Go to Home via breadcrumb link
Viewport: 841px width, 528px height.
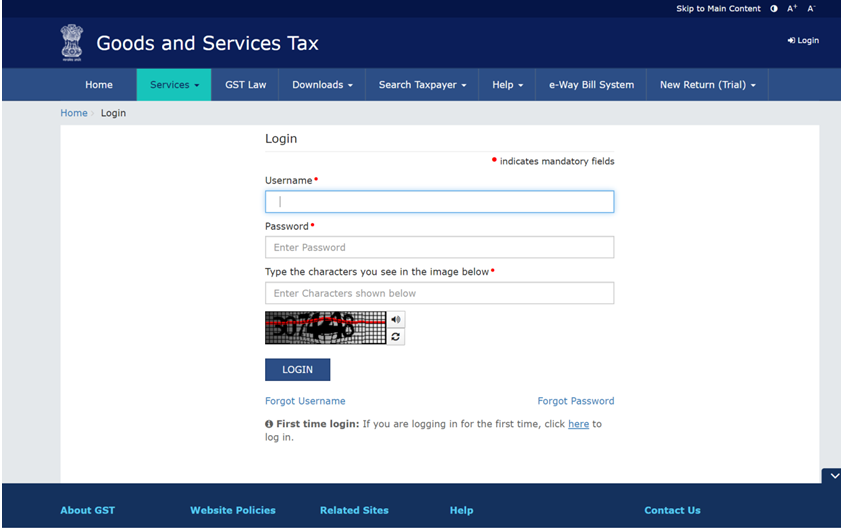pos(73,113)
